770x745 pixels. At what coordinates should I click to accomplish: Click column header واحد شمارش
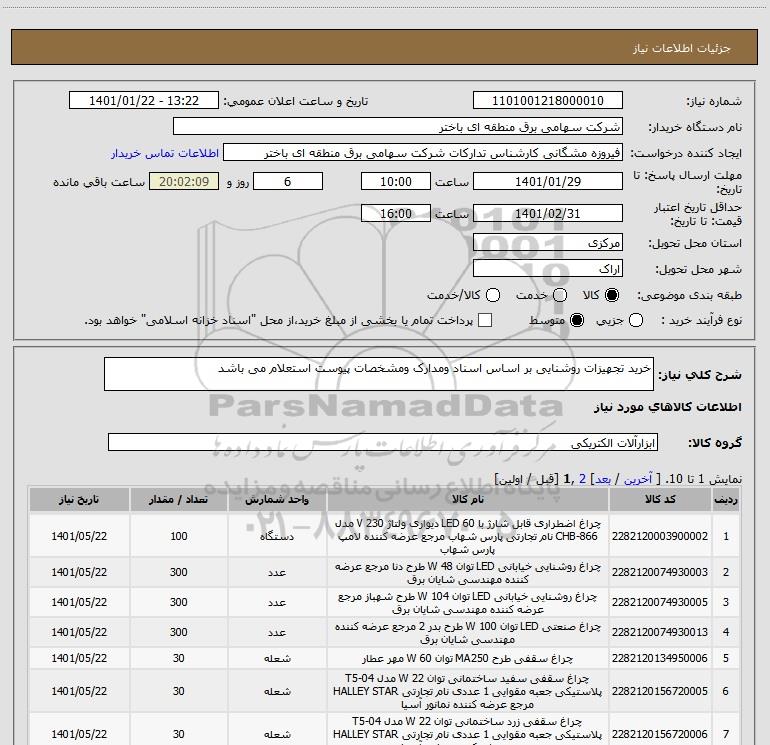[277, 499]
